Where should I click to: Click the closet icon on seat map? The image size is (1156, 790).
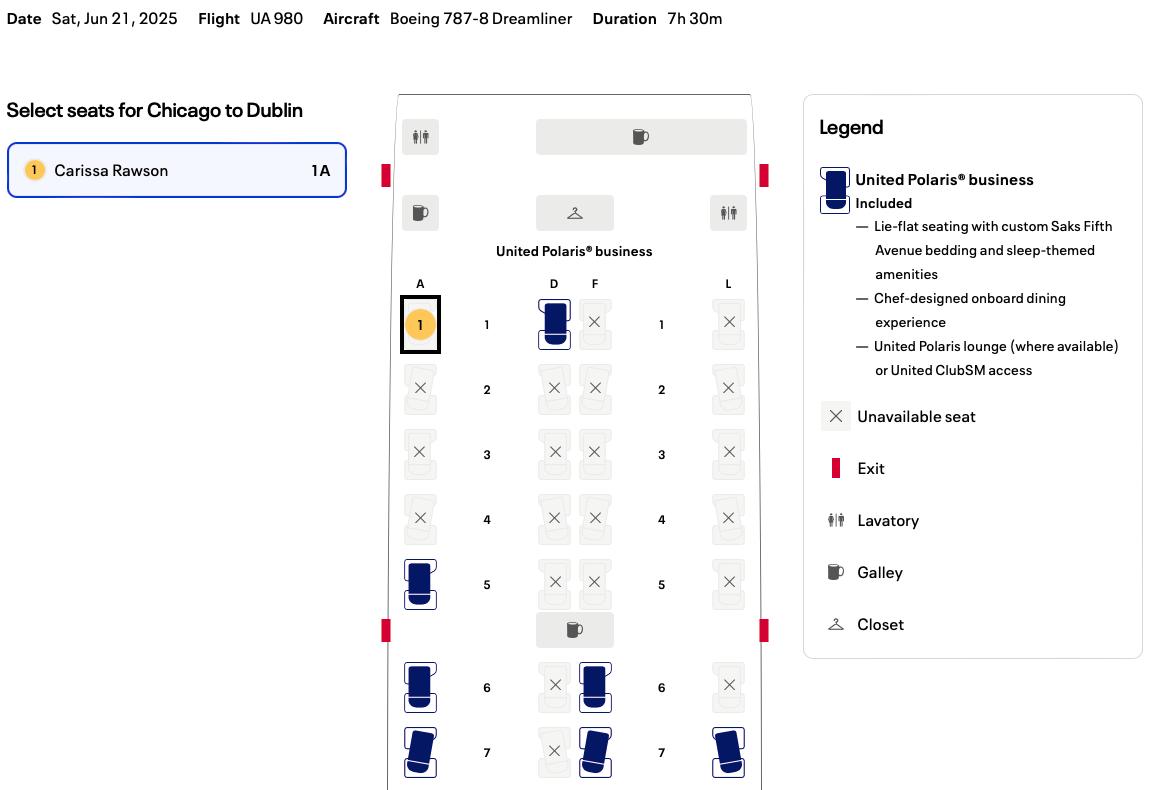pyautogui.click(x=575, y=213)
